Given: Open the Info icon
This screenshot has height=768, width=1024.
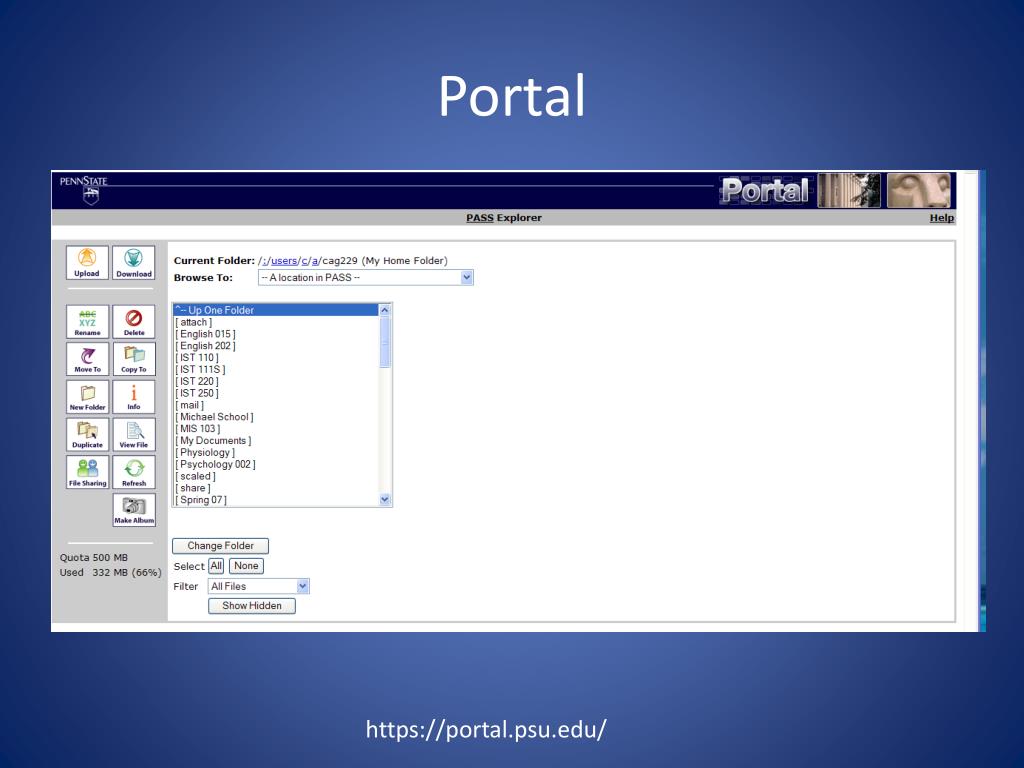Looking at the screenshot, I should click(134, 397).
